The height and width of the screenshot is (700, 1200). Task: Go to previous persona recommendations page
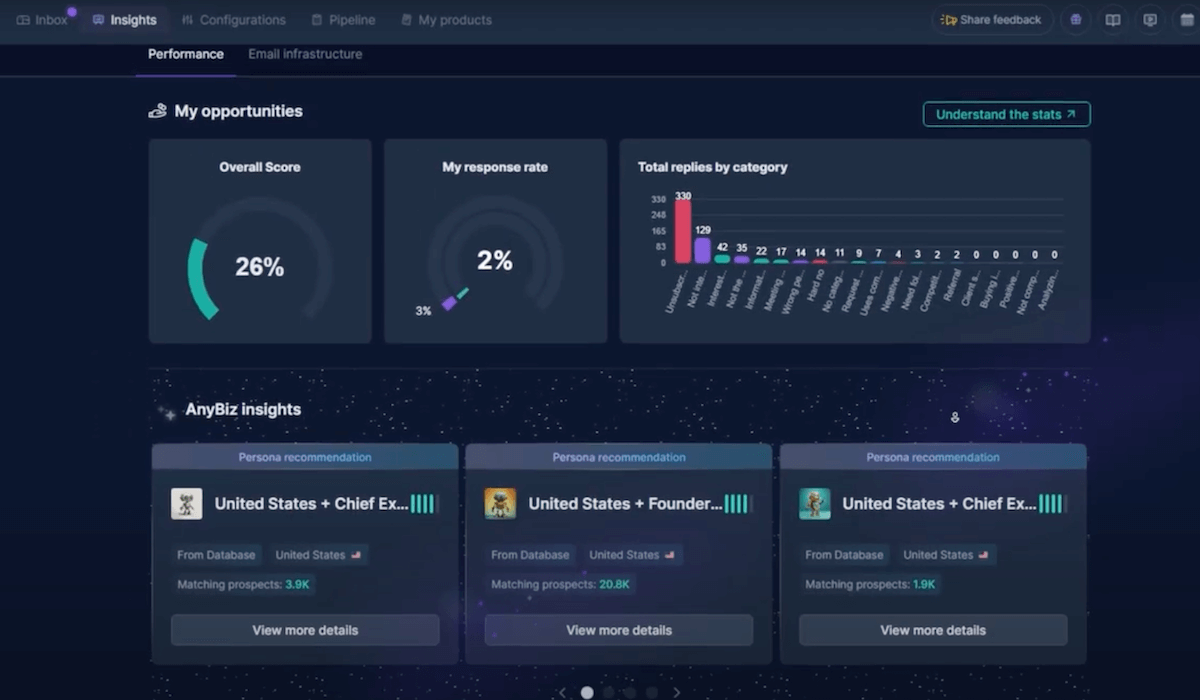click(562, 692)
